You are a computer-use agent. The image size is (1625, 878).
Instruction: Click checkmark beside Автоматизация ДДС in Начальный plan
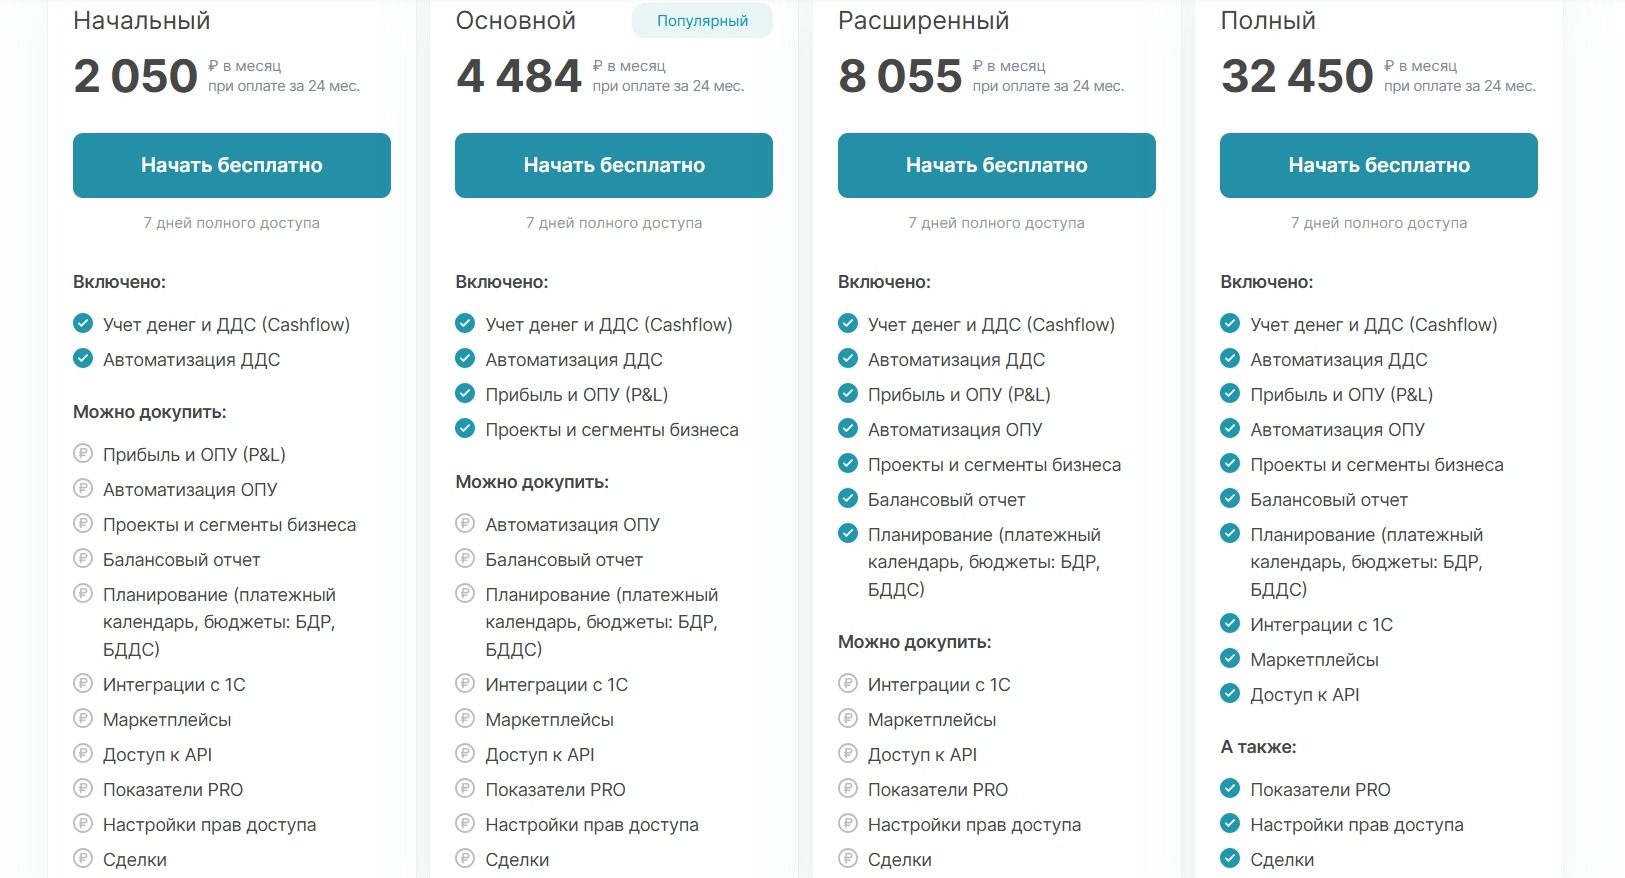pyautogui.click(x=83, y=359)
